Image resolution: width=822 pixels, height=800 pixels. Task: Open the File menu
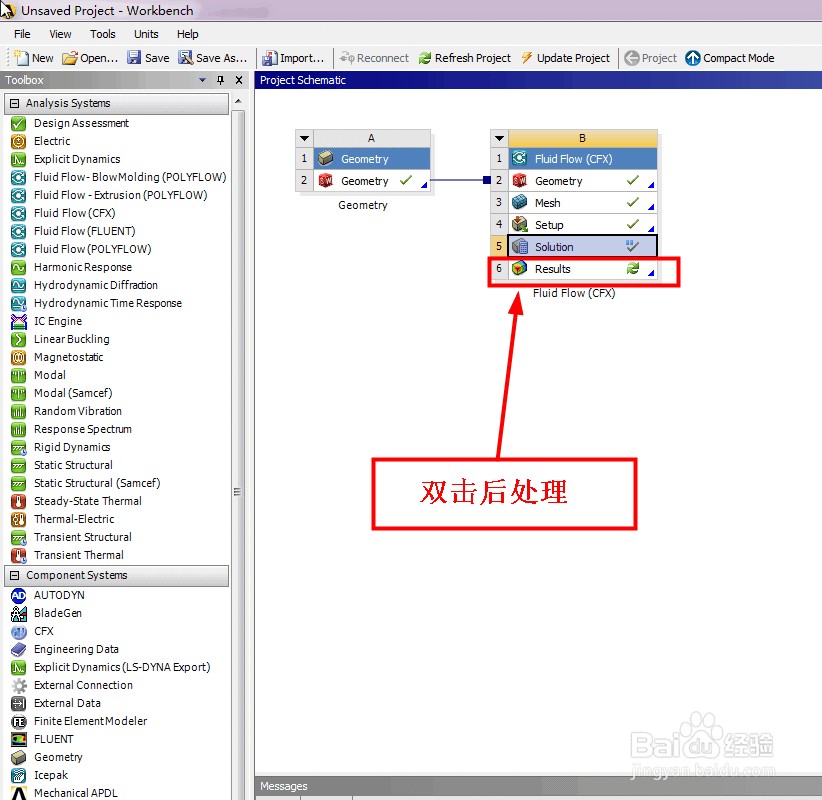point(22,34)
